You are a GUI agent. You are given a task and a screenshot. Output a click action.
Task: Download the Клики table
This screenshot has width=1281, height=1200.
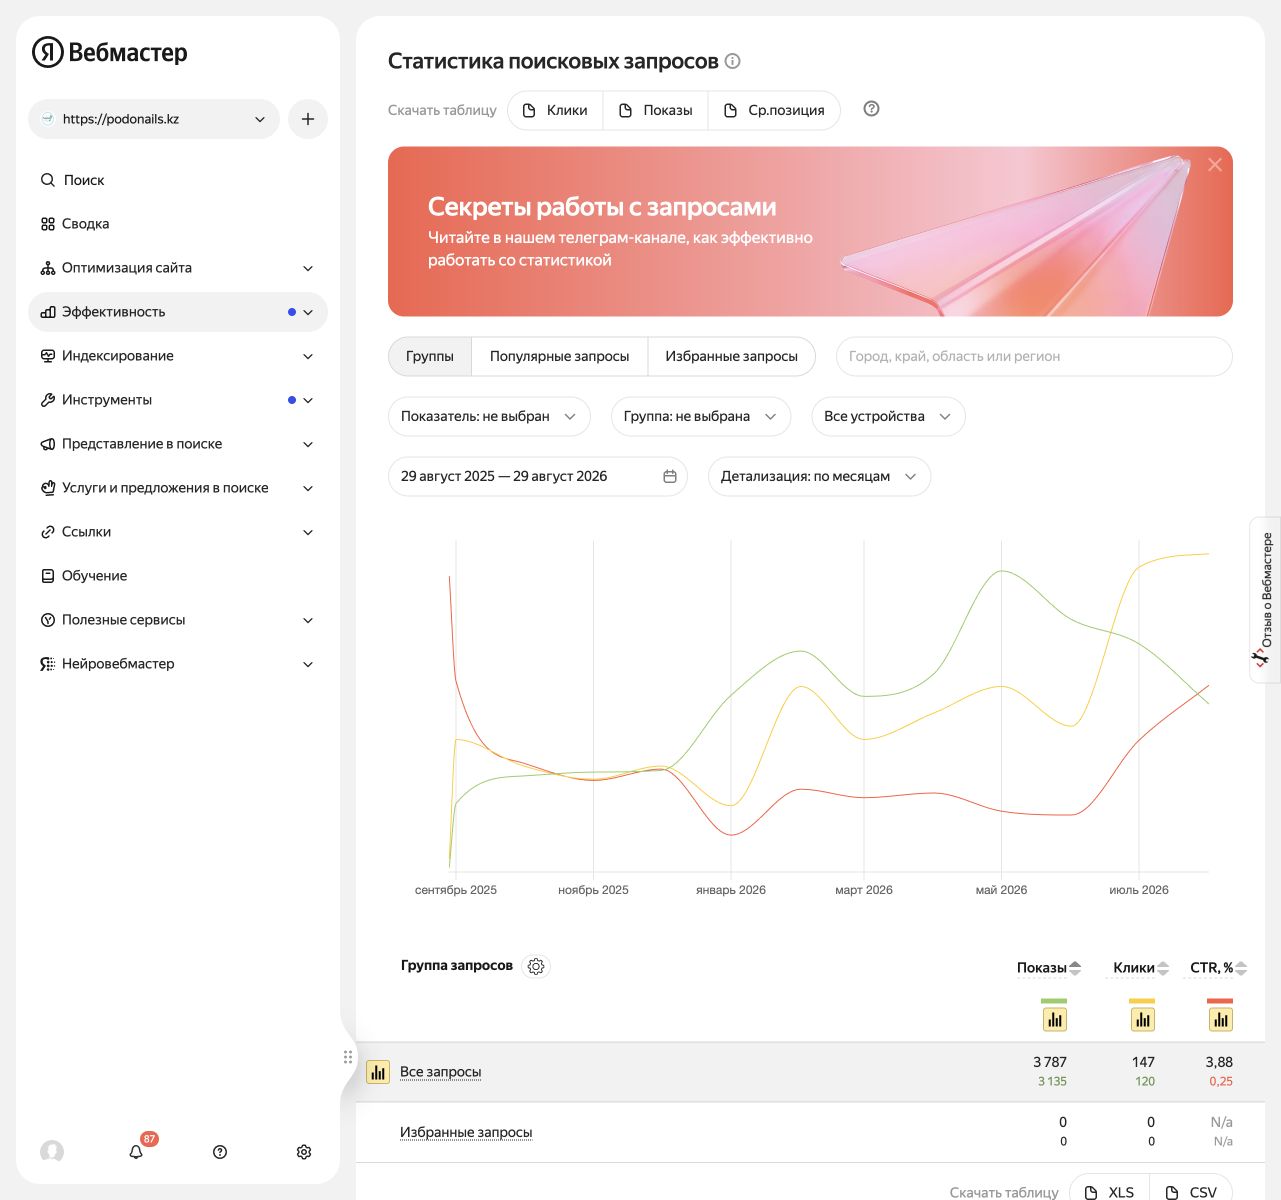[x=555, y=110]
